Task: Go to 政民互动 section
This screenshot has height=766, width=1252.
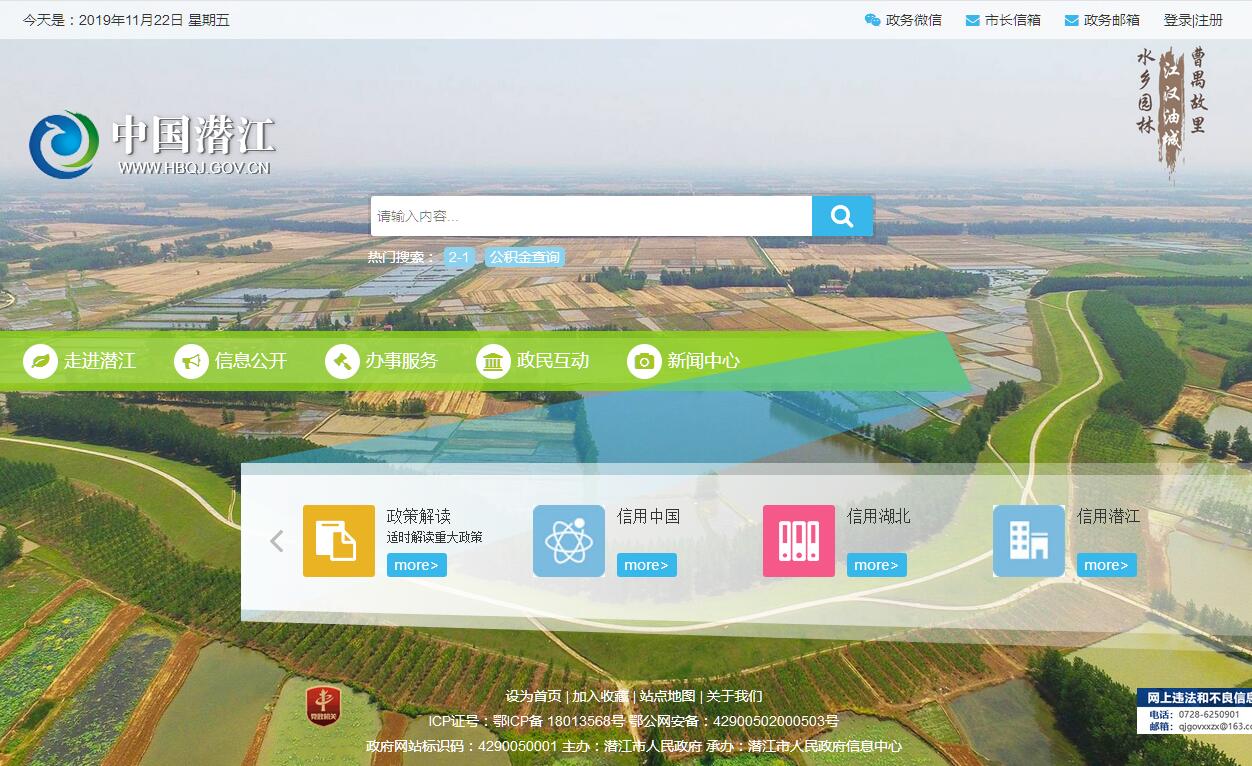Action: (534, 361)
